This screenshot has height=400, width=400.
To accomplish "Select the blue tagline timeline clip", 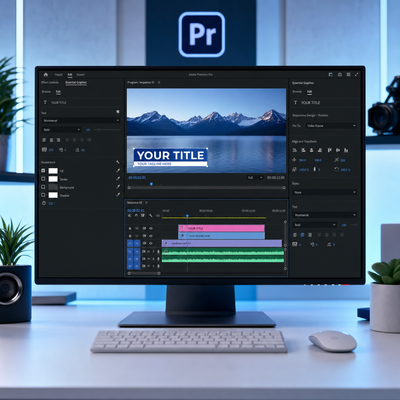I will pos(221,236).
